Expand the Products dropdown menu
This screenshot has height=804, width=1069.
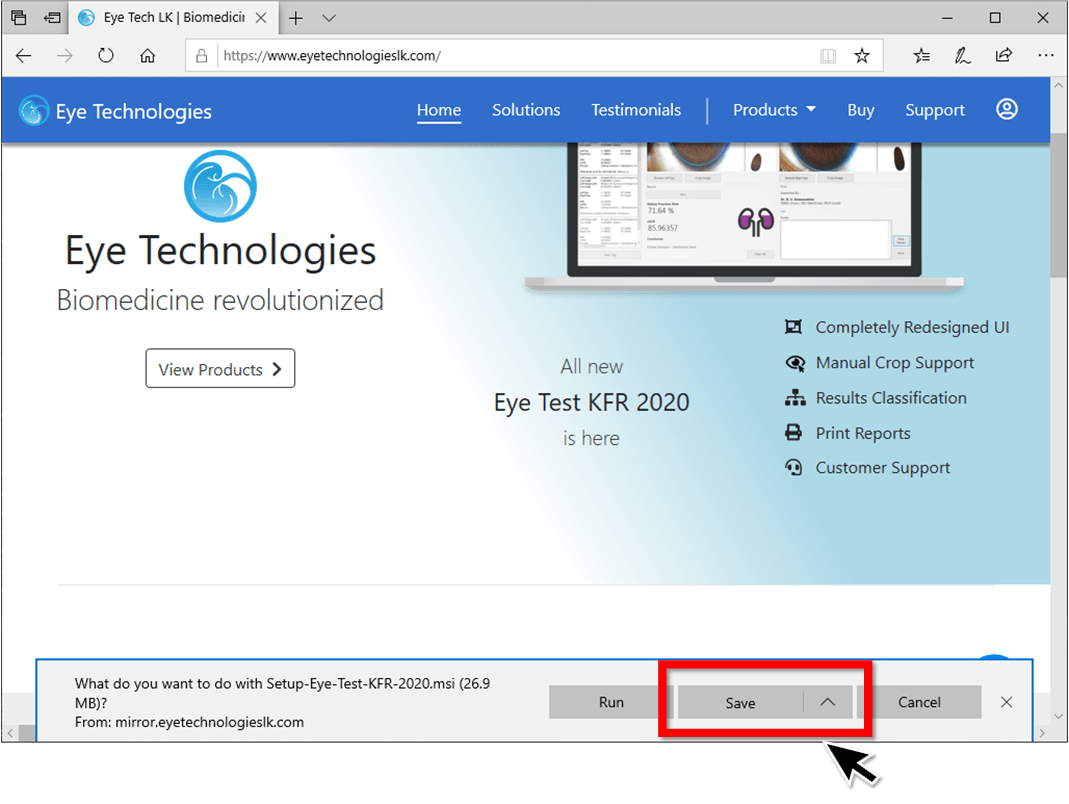[774, 110]
